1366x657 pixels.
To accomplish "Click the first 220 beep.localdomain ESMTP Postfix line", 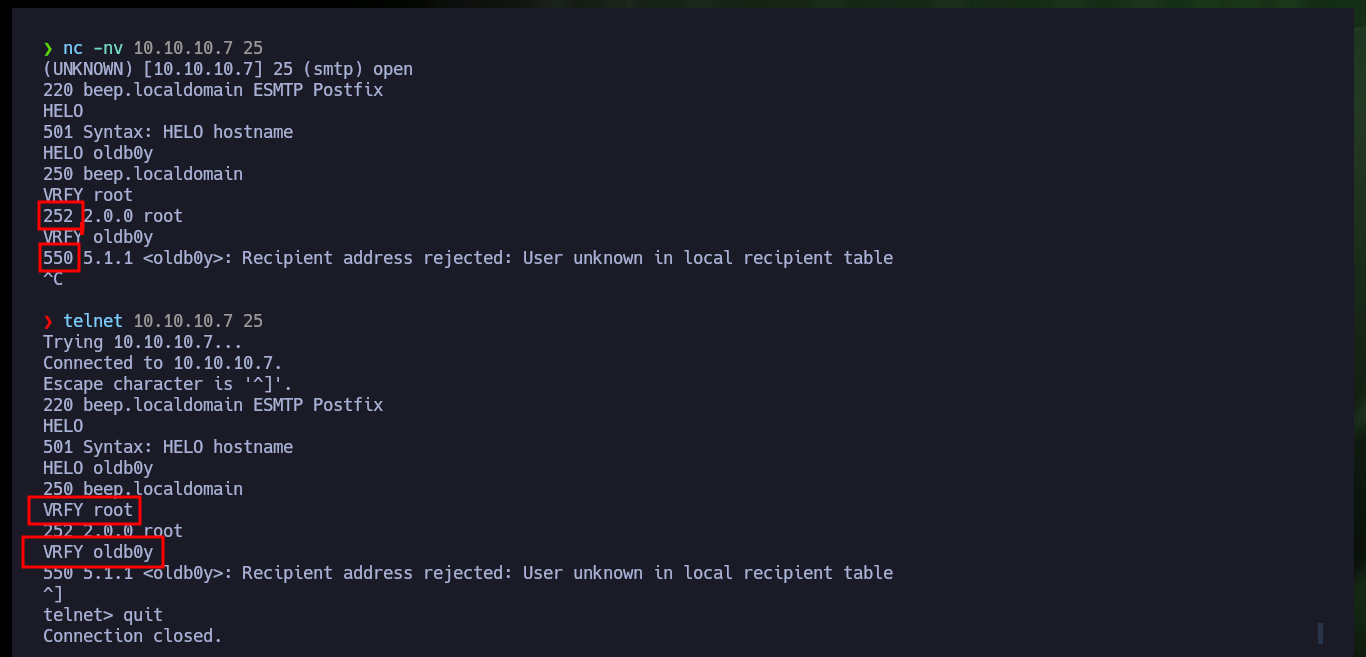I will (213, 90).
